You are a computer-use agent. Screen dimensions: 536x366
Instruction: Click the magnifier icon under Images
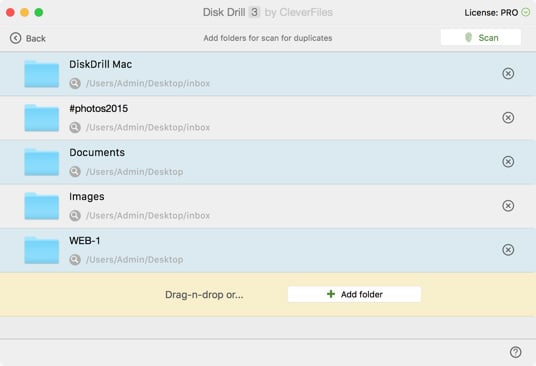(x=75, y=216)
